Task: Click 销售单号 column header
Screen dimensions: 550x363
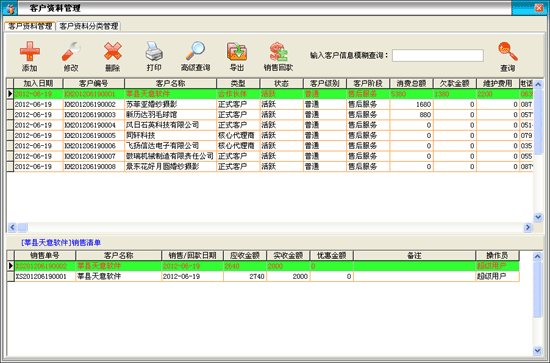Action: click(x=45, y=256)
